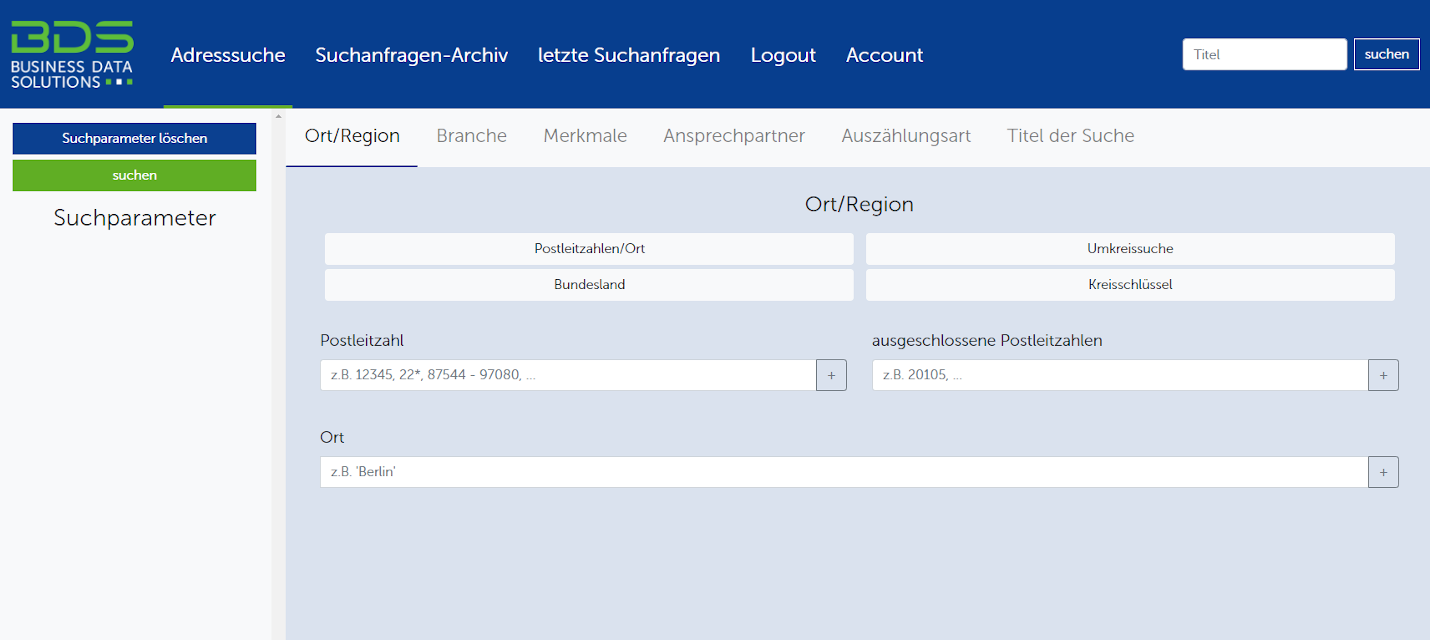The image size is (1430, 640).
Task: Click plus icon next to Ort field
Action: click(1383, 472)
